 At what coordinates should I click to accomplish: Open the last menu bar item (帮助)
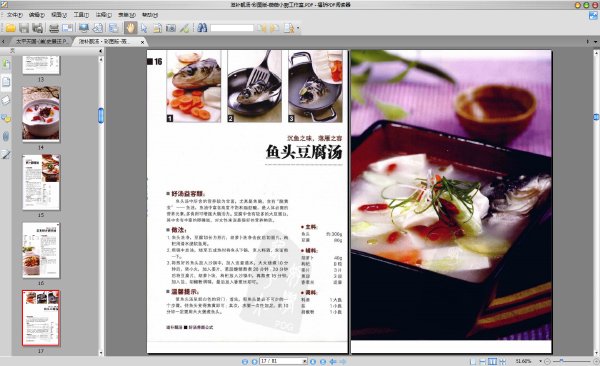[x=150, y=15]
